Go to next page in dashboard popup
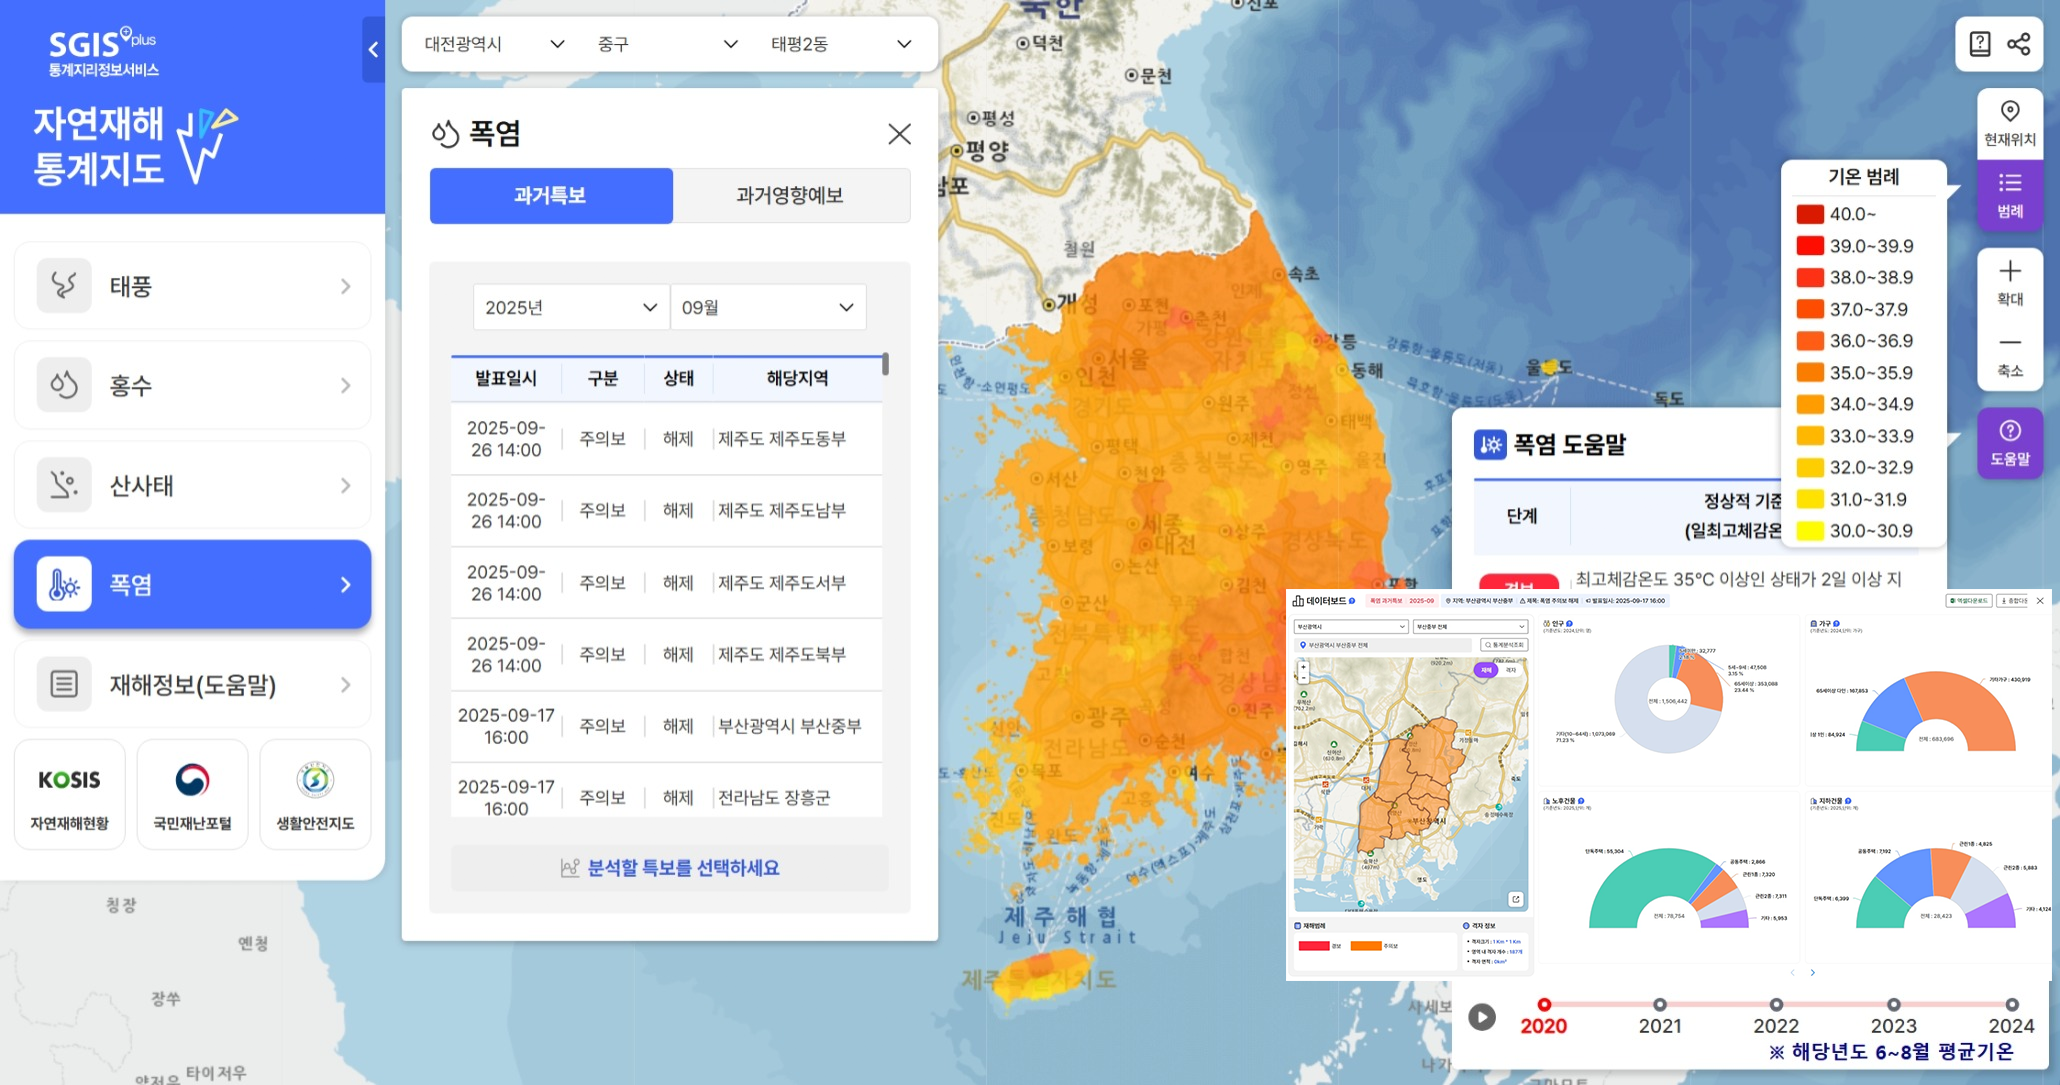The image size is (2060, 1085). [1812, 972]
